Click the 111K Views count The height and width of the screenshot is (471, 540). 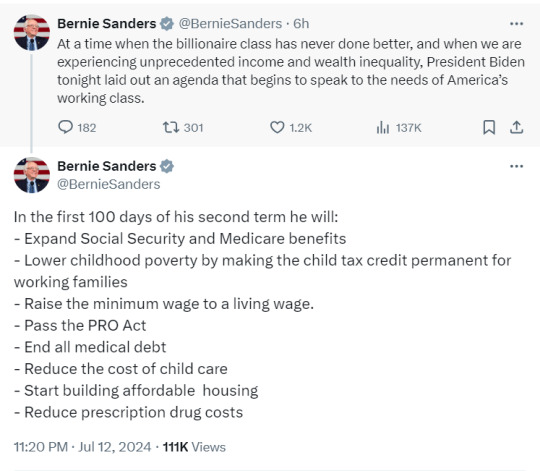coord(194,447)
